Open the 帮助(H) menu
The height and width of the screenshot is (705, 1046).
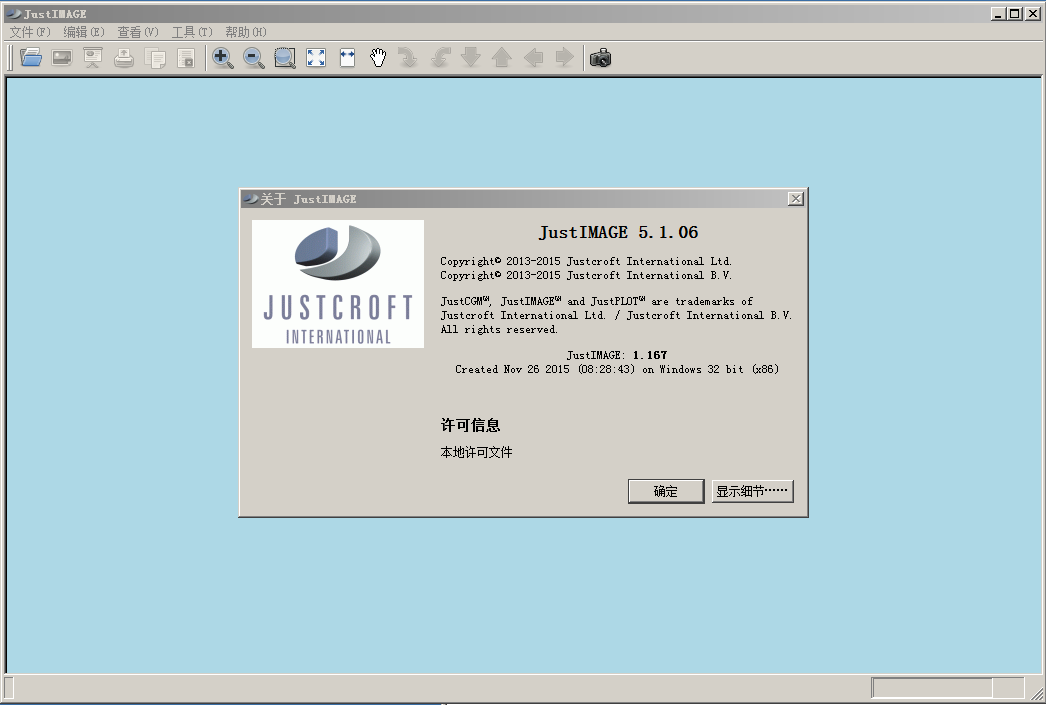(x=246, y=32)
